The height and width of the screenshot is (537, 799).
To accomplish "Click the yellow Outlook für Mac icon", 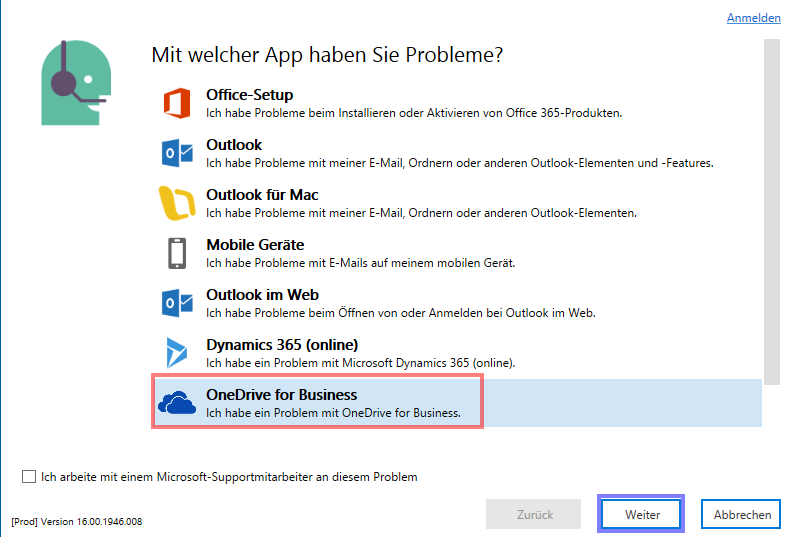I will pyautogui.click(x=177, y=203).
